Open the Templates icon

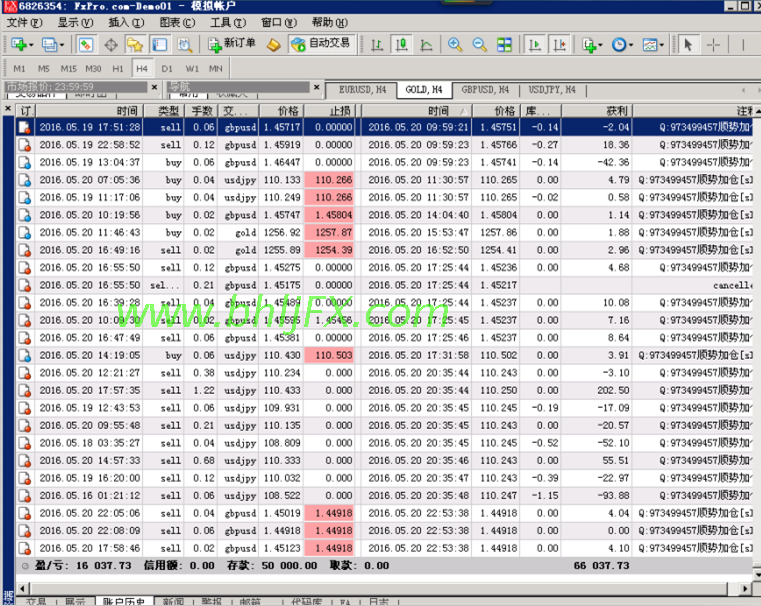650,45
